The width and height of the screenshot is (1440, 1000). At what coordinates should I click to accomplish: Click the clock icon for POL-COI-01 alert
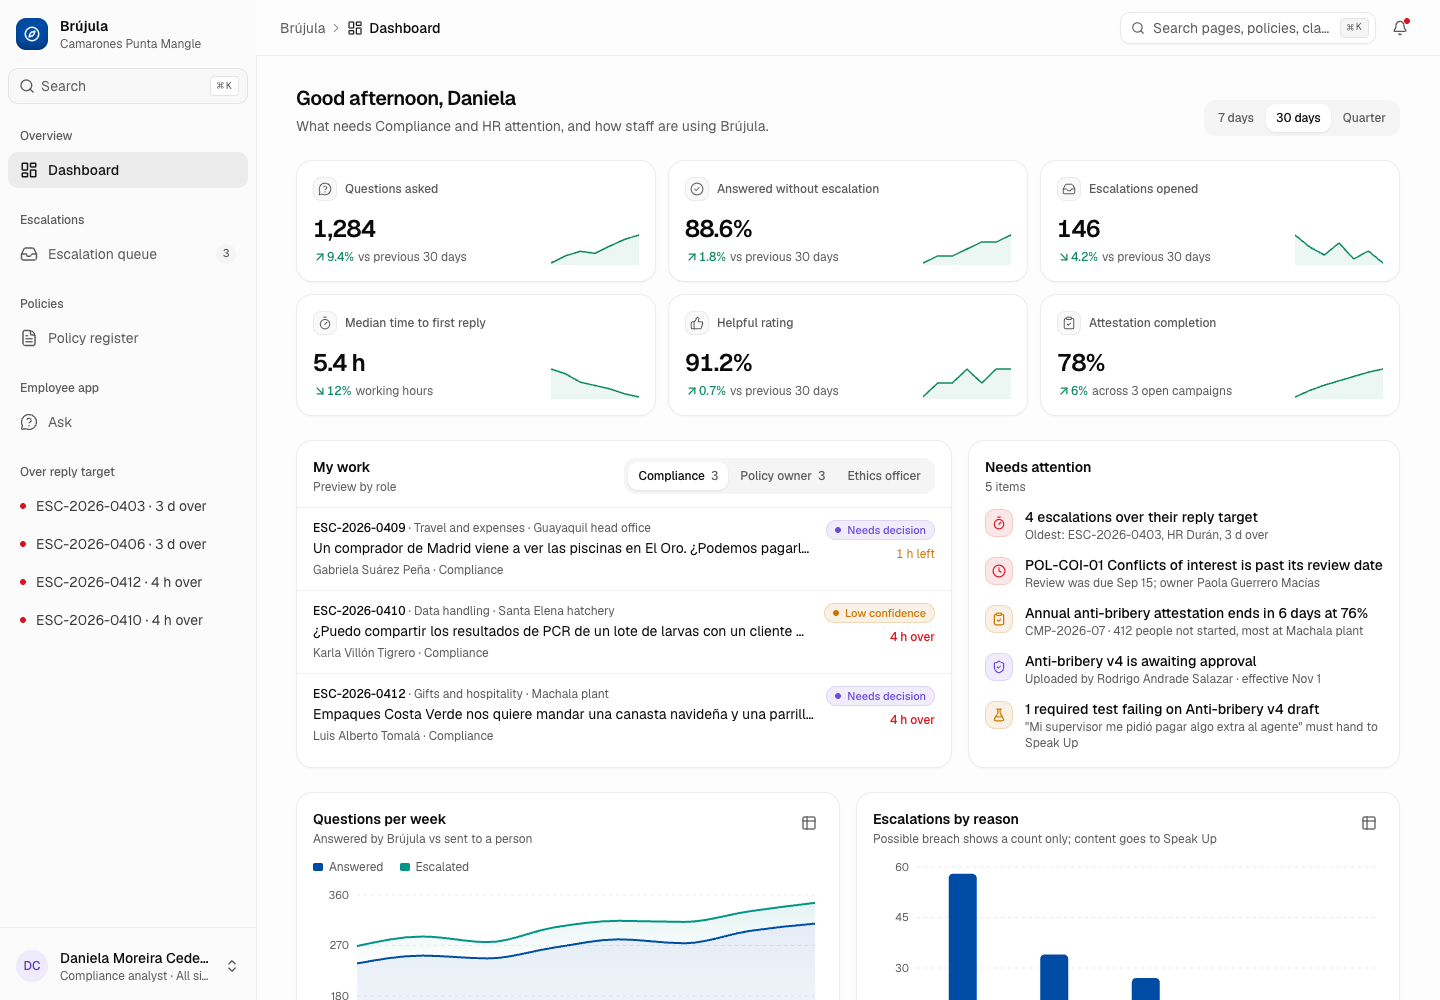pyautogui.click(x=999, y=571)
